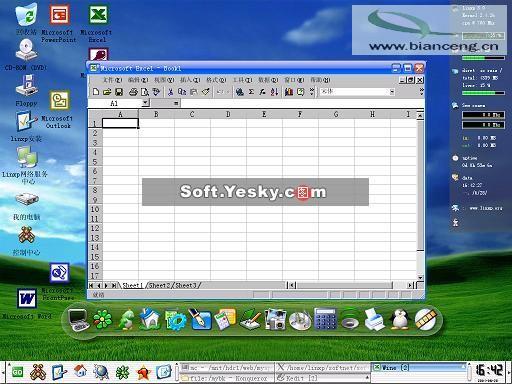The width and height of the screenshot is (512, 384).
Task: Open the font name dropdown list
Action: pos(392,92)
